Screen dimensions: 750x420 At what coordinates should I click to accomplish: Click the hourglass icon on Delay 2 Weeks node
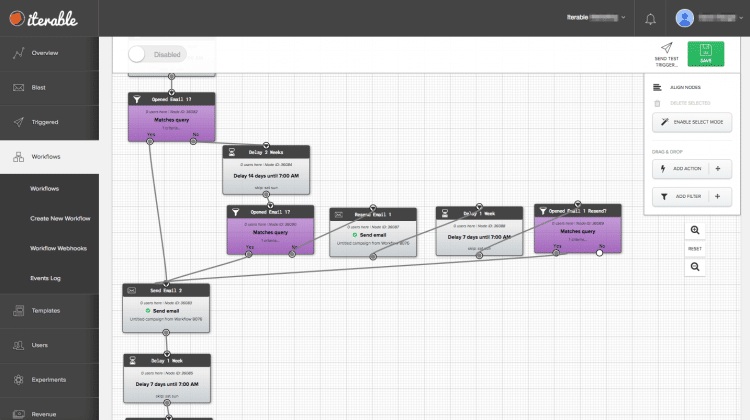[232, 152]
